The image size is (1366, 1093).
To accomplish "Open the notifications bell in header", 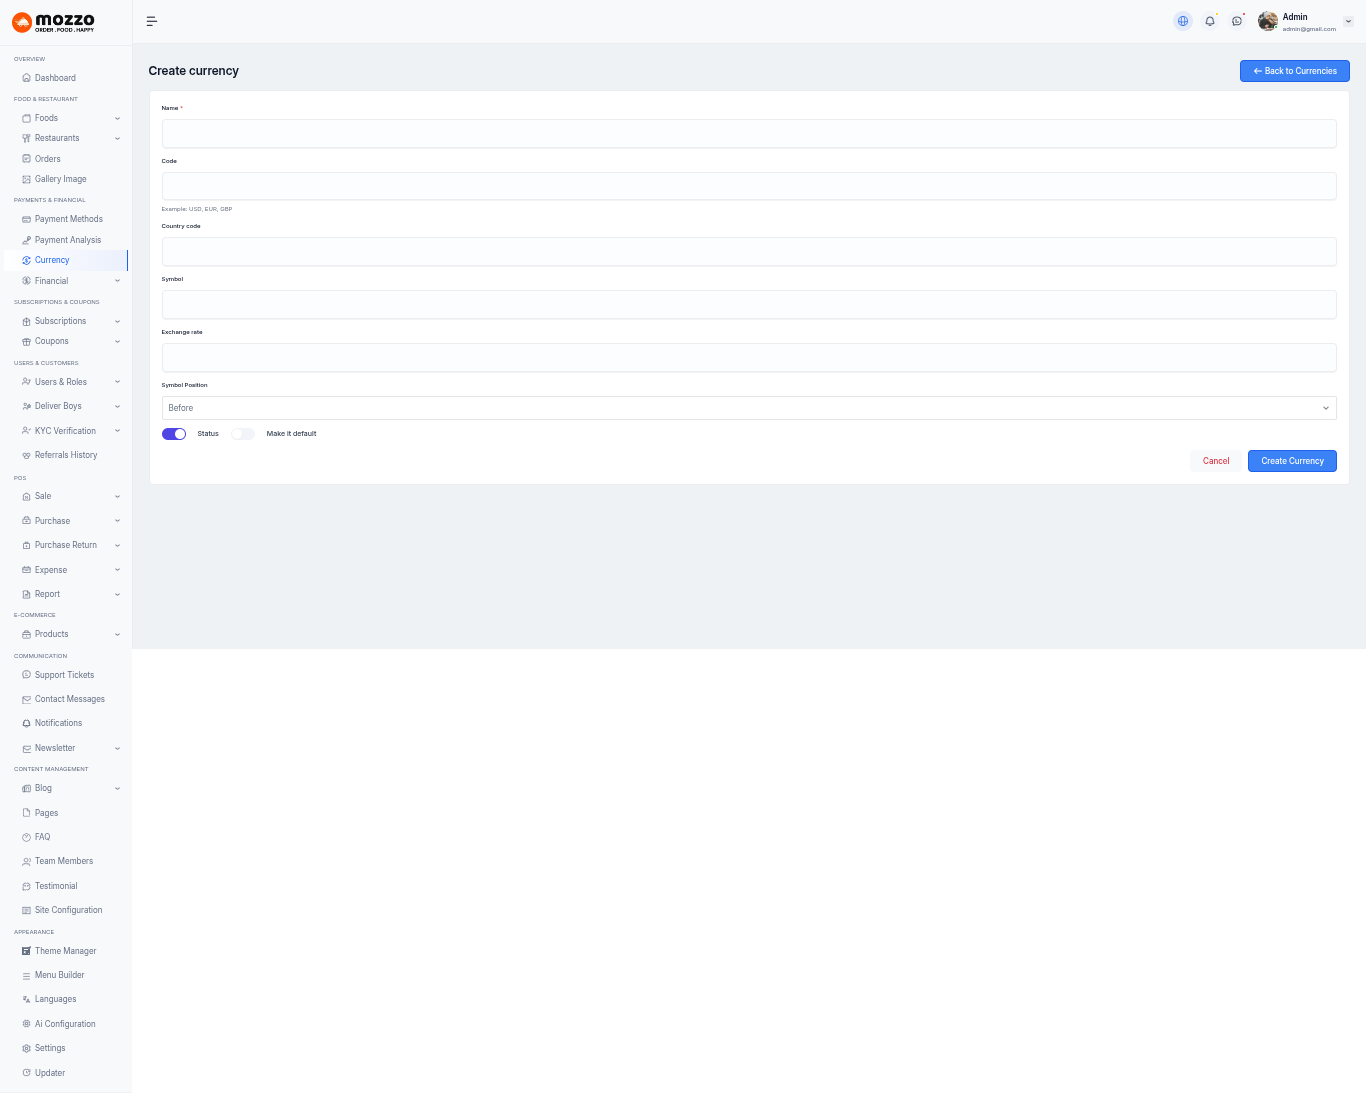I will tap(1210, 21).
